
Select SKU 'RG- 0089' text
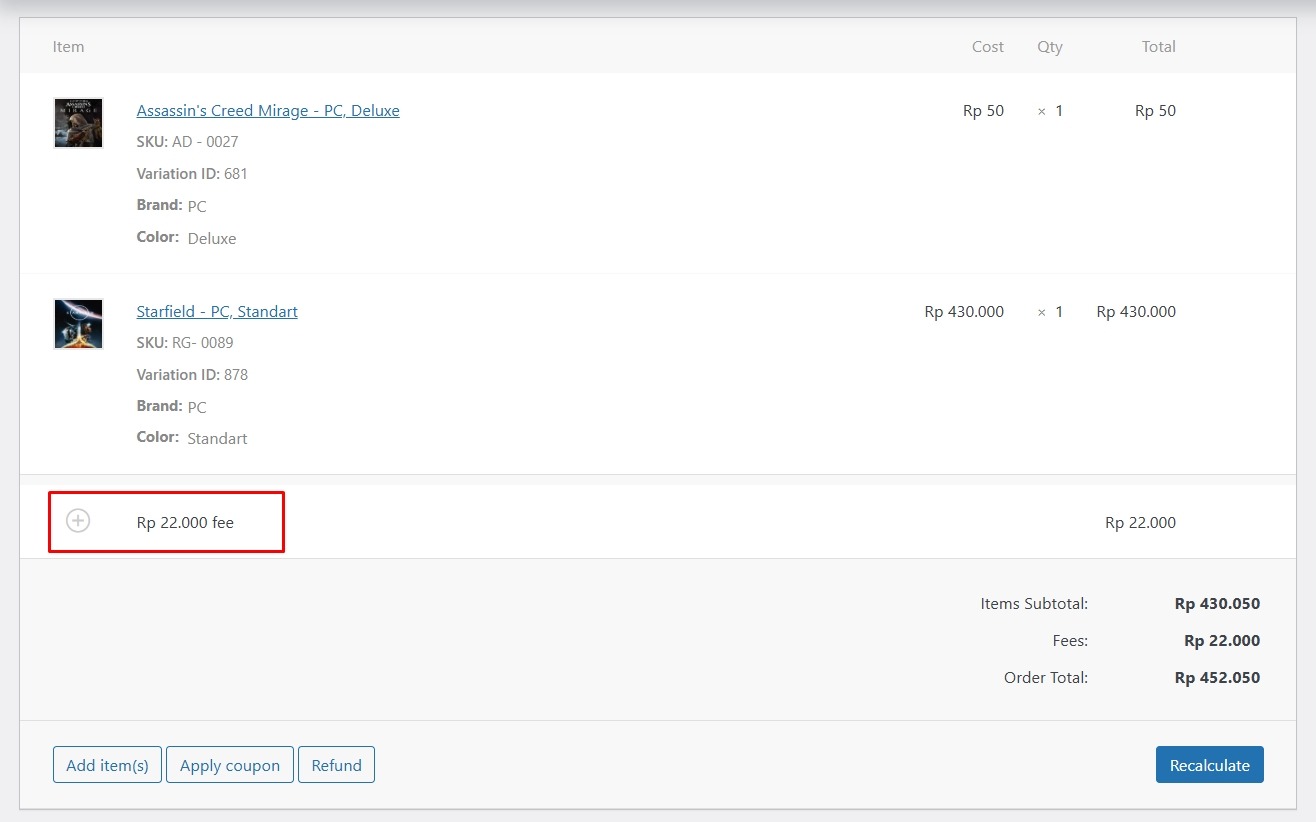pos(203,343)
